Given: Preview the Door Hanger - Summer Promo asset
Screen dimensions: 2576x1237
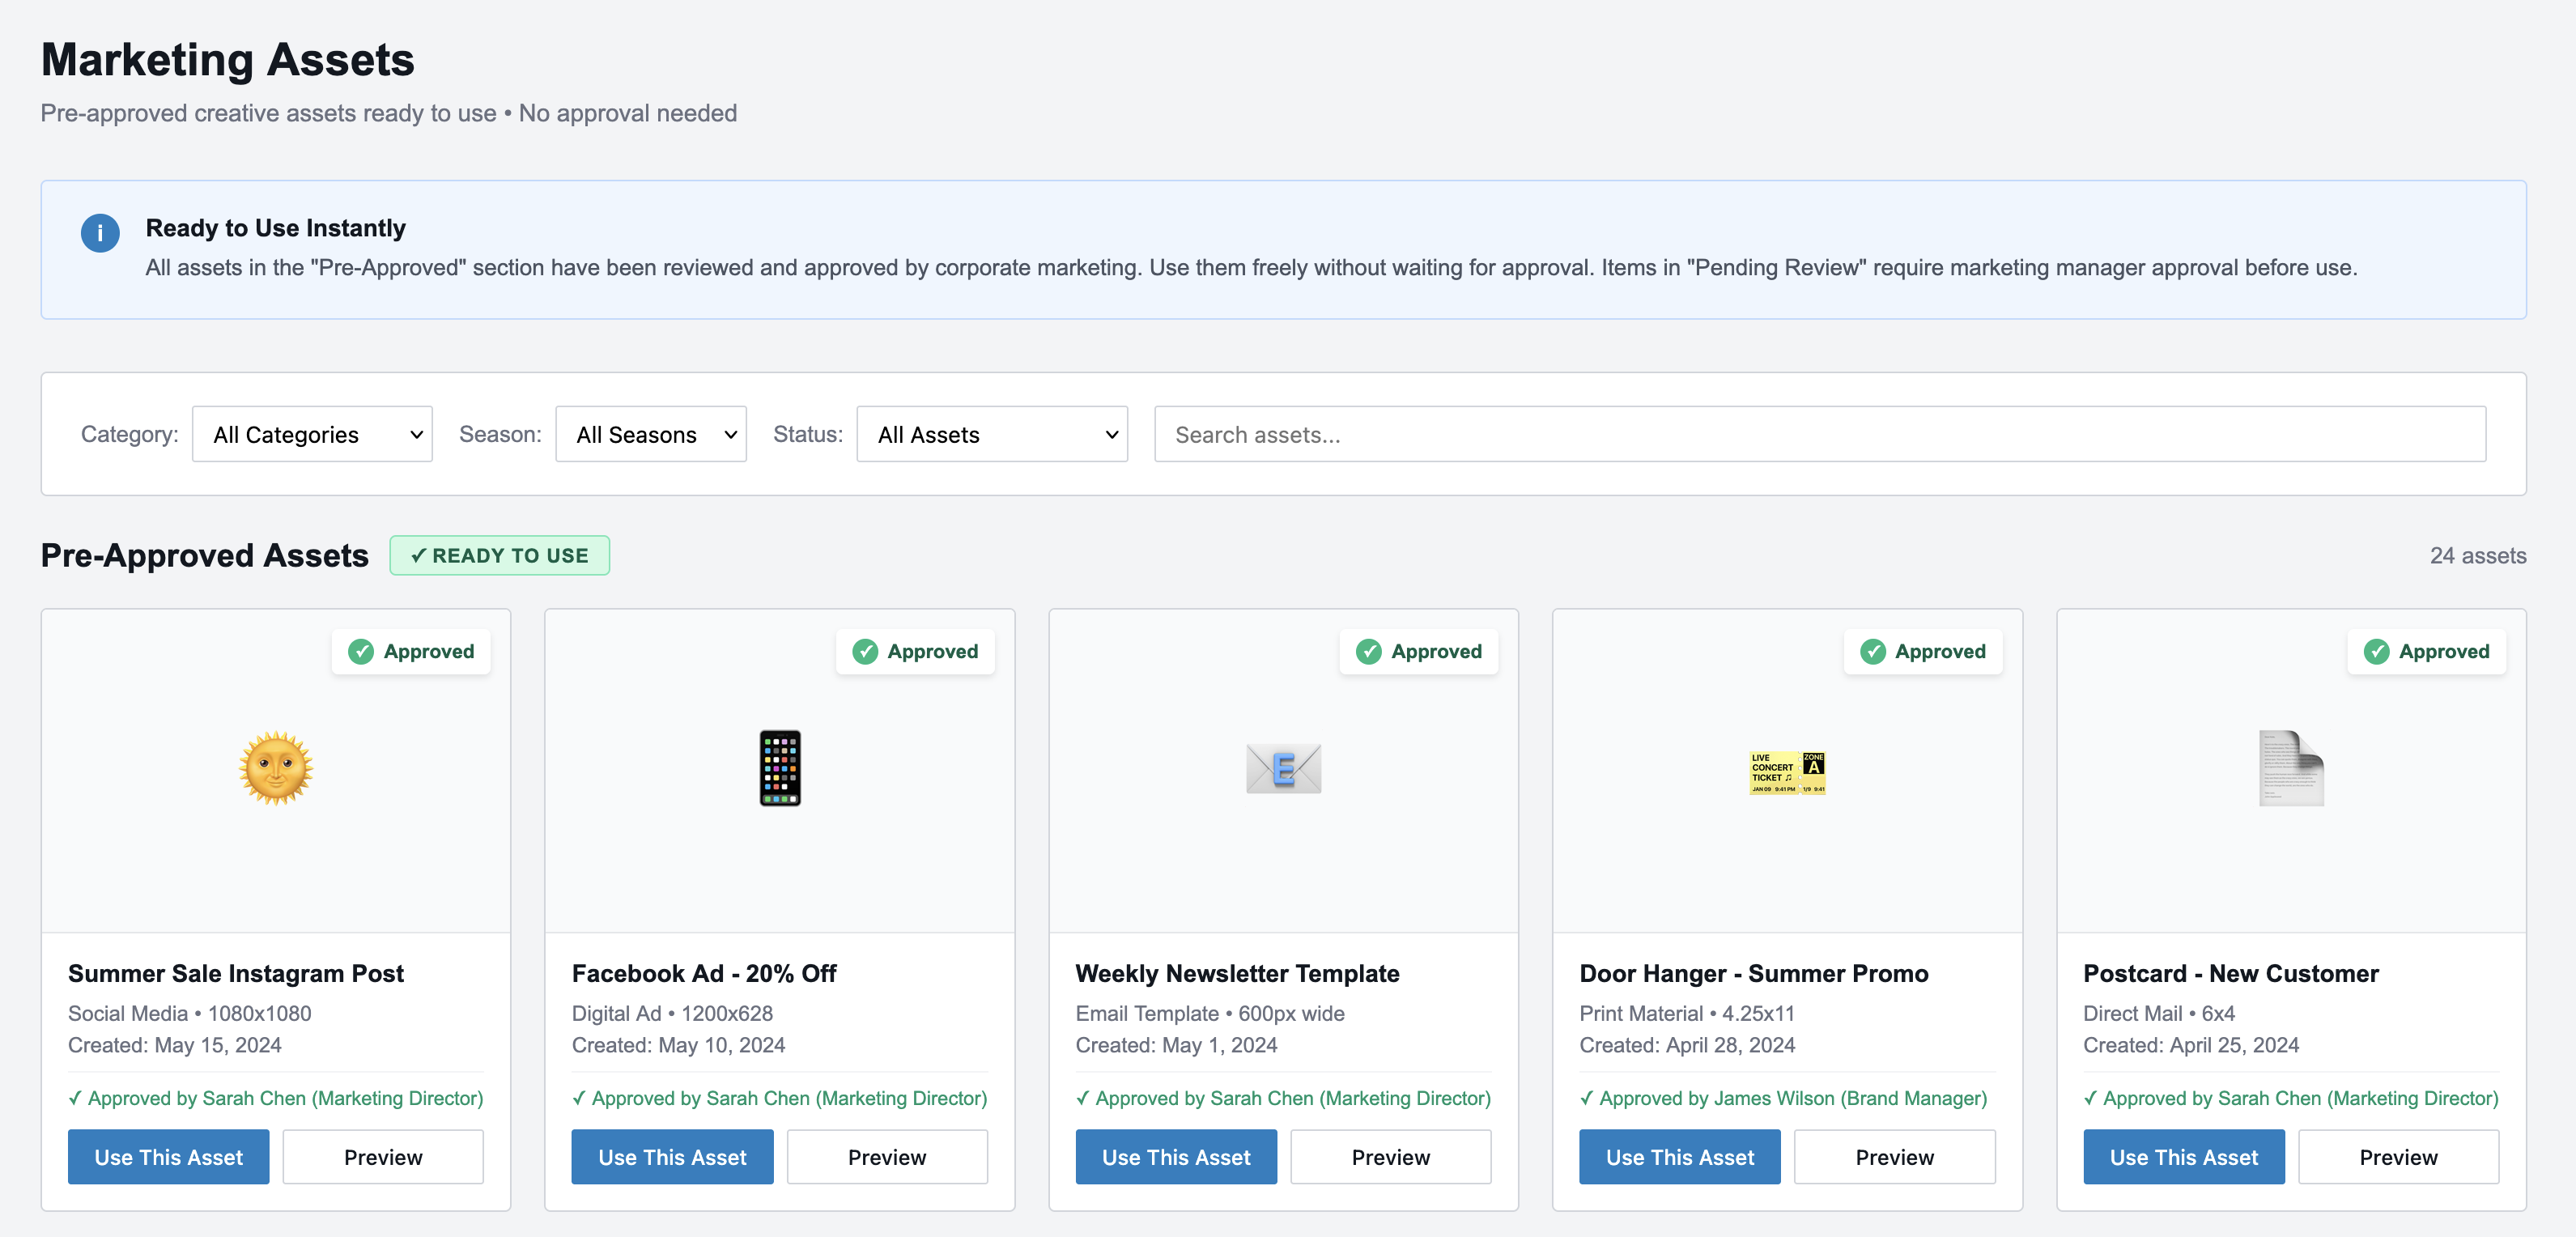Looking at the screenshot, I should click(x=1894, y=1157).
